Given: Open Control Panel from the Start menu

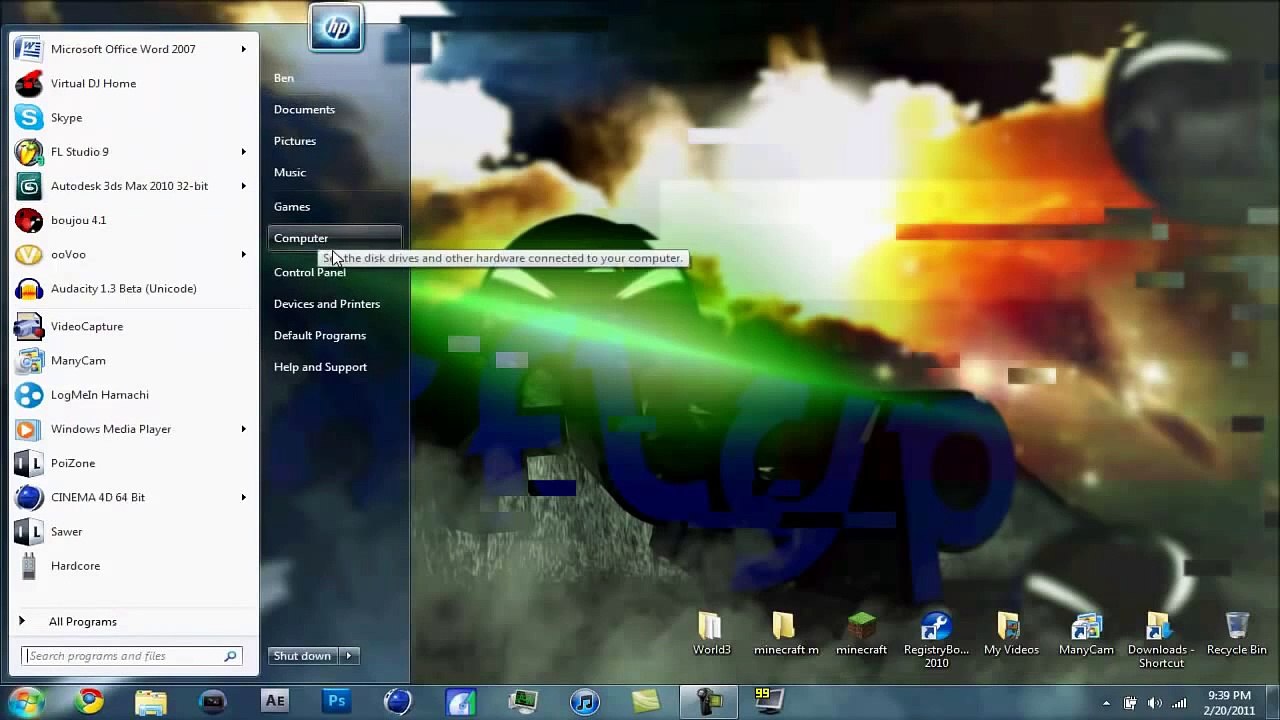Looking at the screenshot, I should (309, 273).
